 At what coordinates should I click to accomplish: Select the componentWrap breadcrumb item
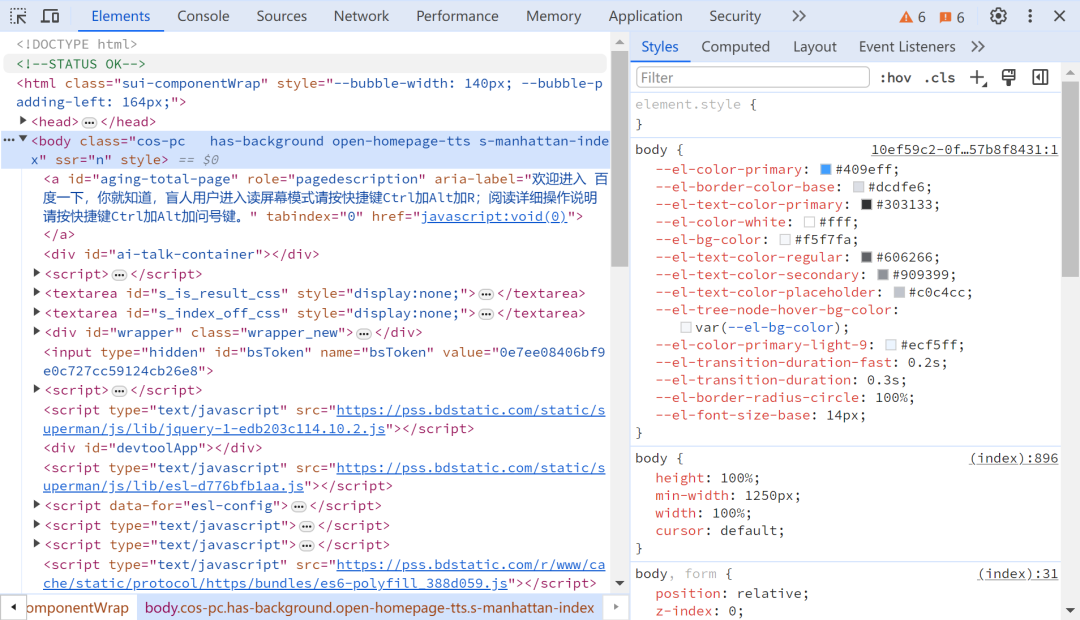point(77,608)
